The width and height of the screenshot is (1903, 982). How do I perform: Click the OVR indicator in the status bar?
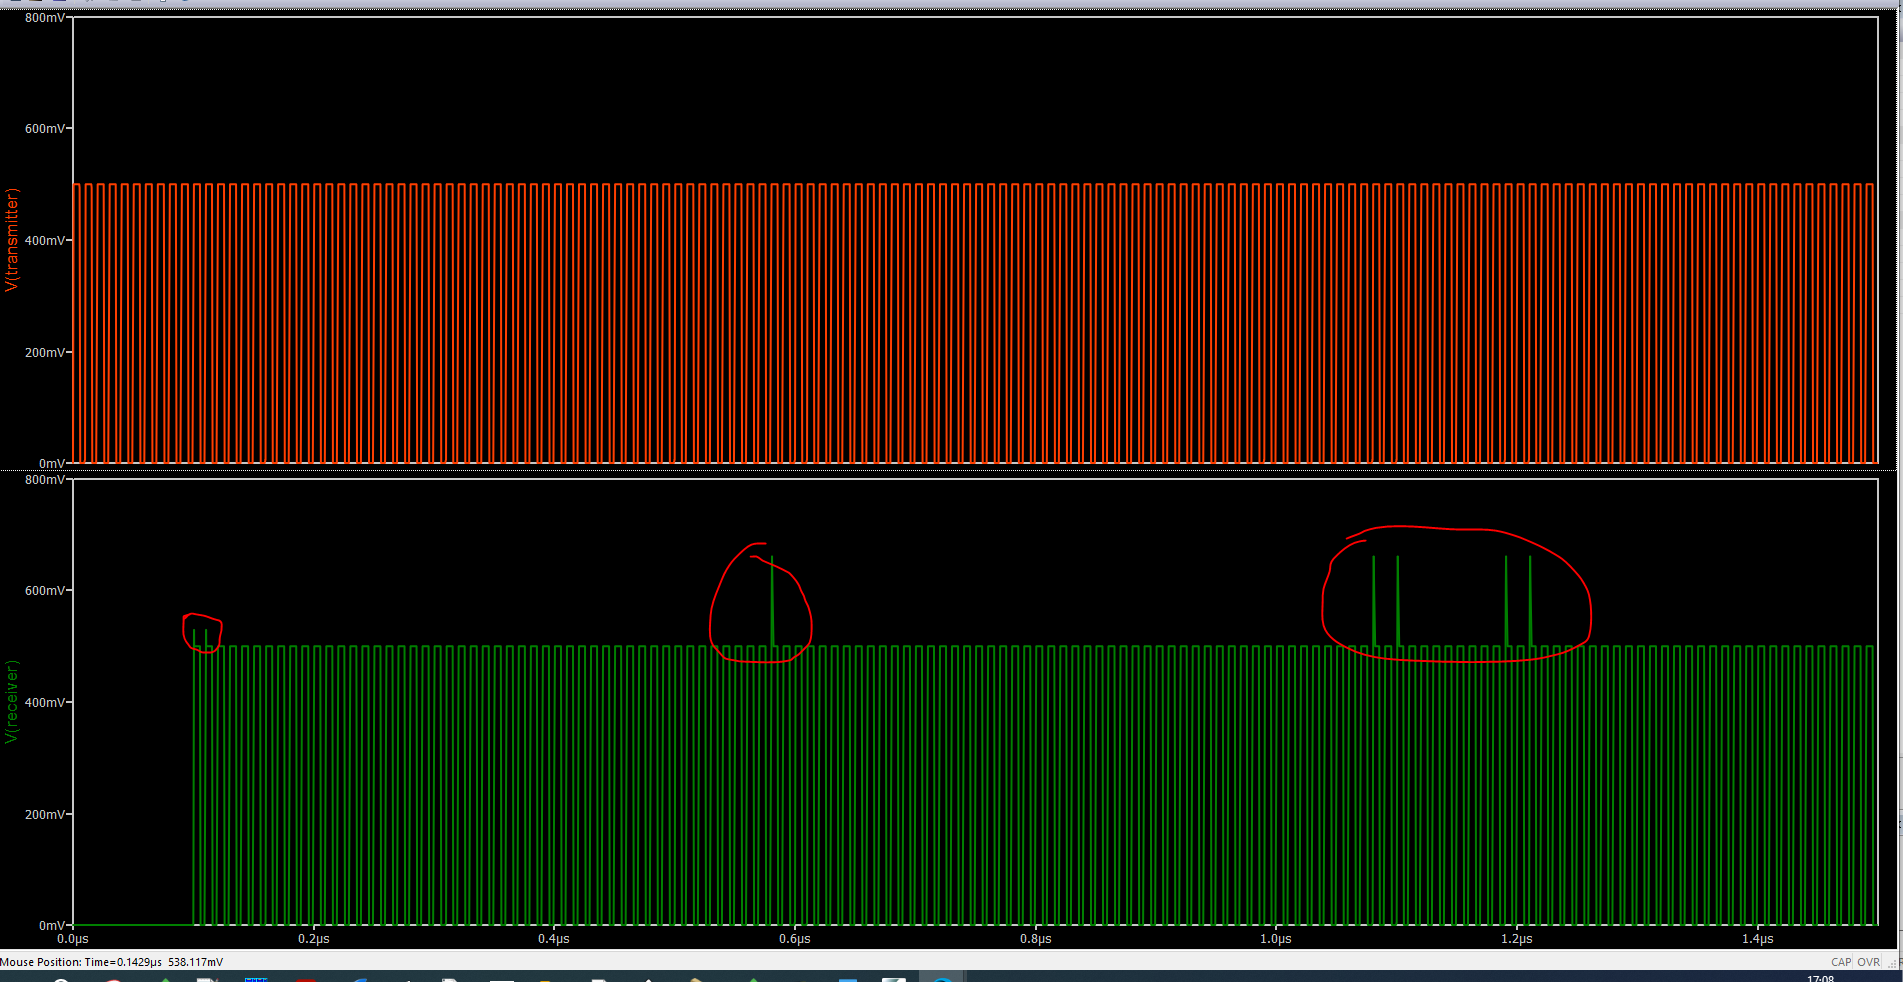coord(1868,962)
